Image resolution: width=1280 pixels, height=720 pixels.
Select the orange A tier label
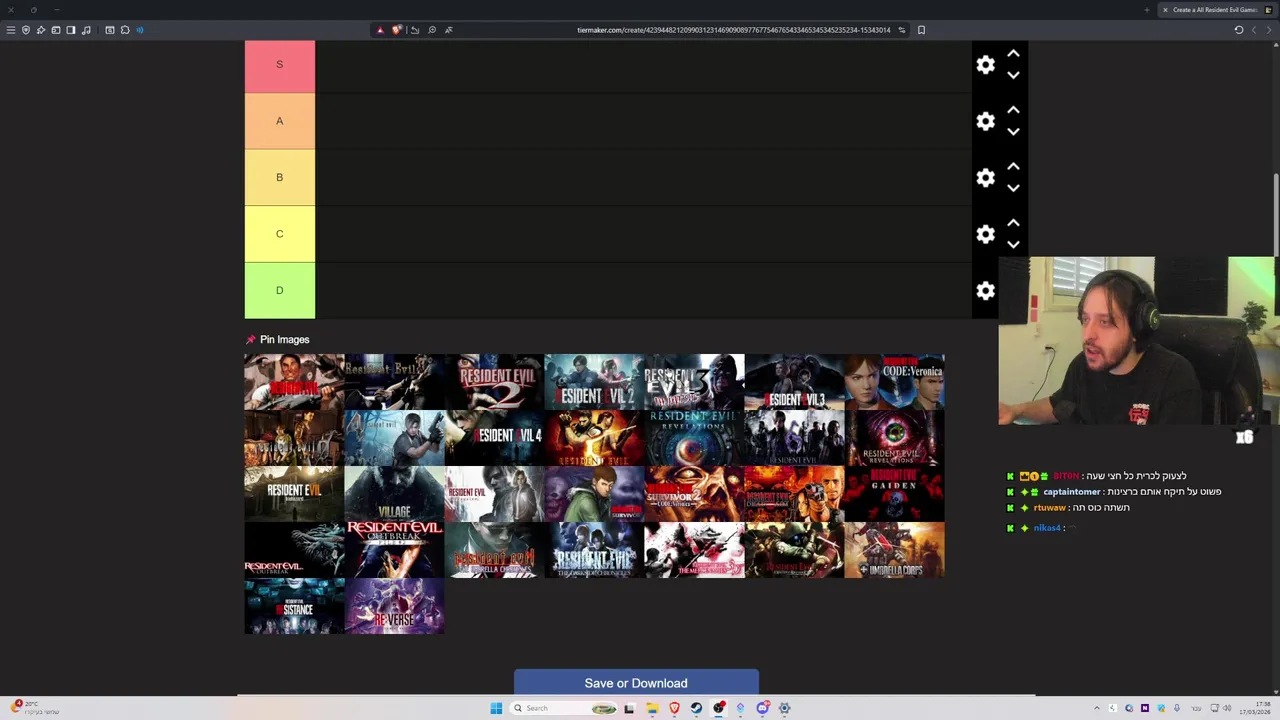pyautogui.click(x=280, y=121)
